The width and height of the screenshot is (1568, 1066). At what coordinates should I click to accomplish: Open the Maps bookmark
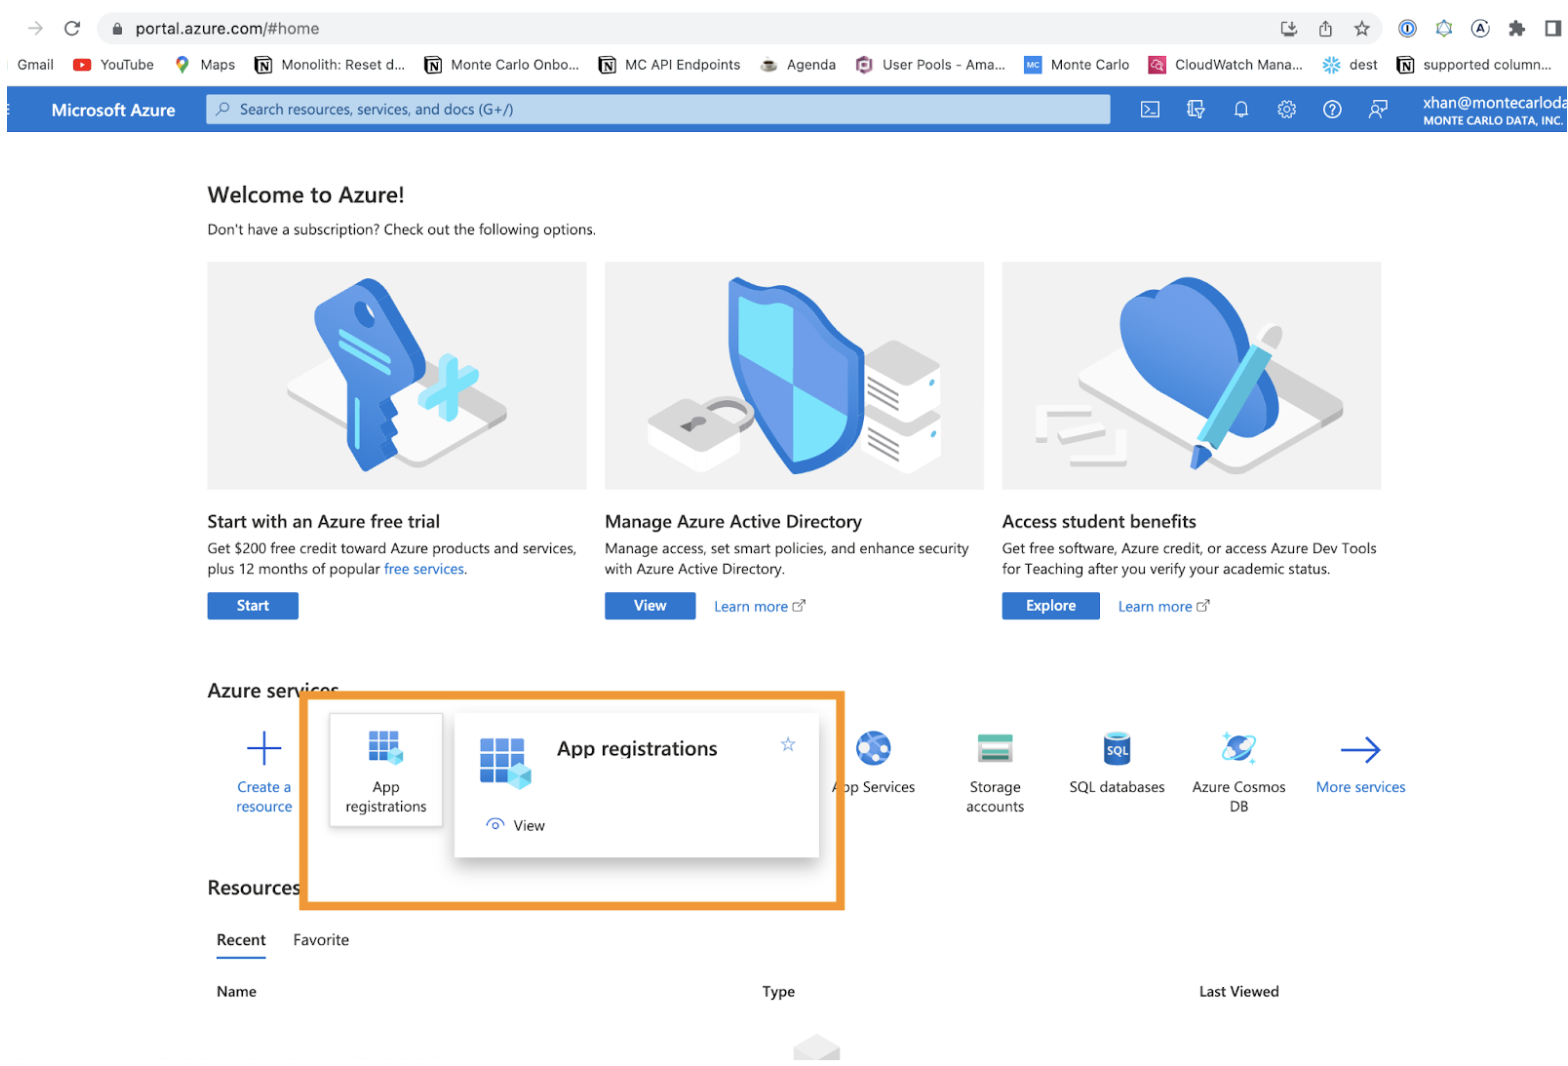pos(205,64)
